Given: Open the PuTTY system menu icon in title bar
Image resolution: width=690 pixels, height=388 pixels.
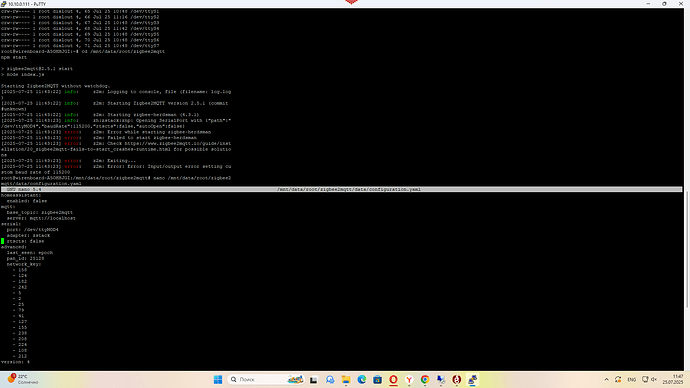Looking at the screenshot, I should pyautogui.click(x=4, y=4).
